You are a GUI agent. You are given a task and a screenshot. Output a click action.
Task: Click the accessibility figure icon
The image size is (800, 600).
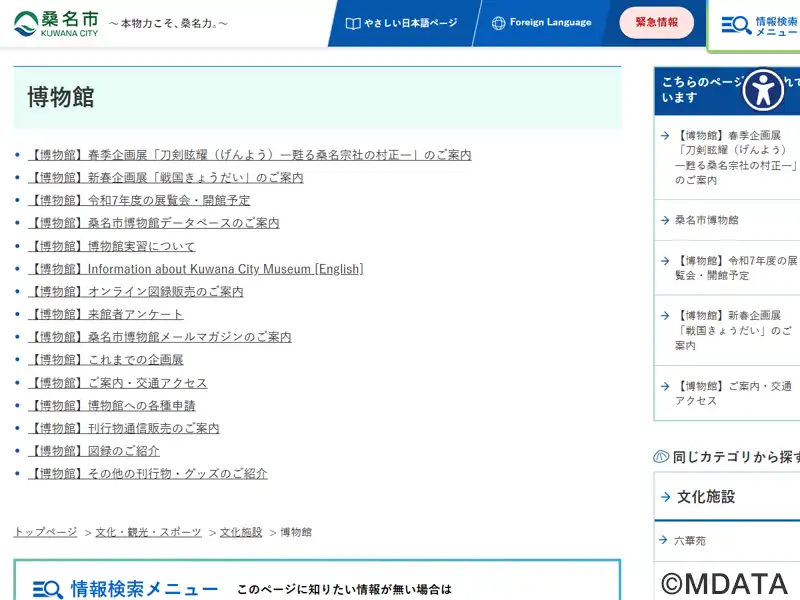tap(763, 90)
